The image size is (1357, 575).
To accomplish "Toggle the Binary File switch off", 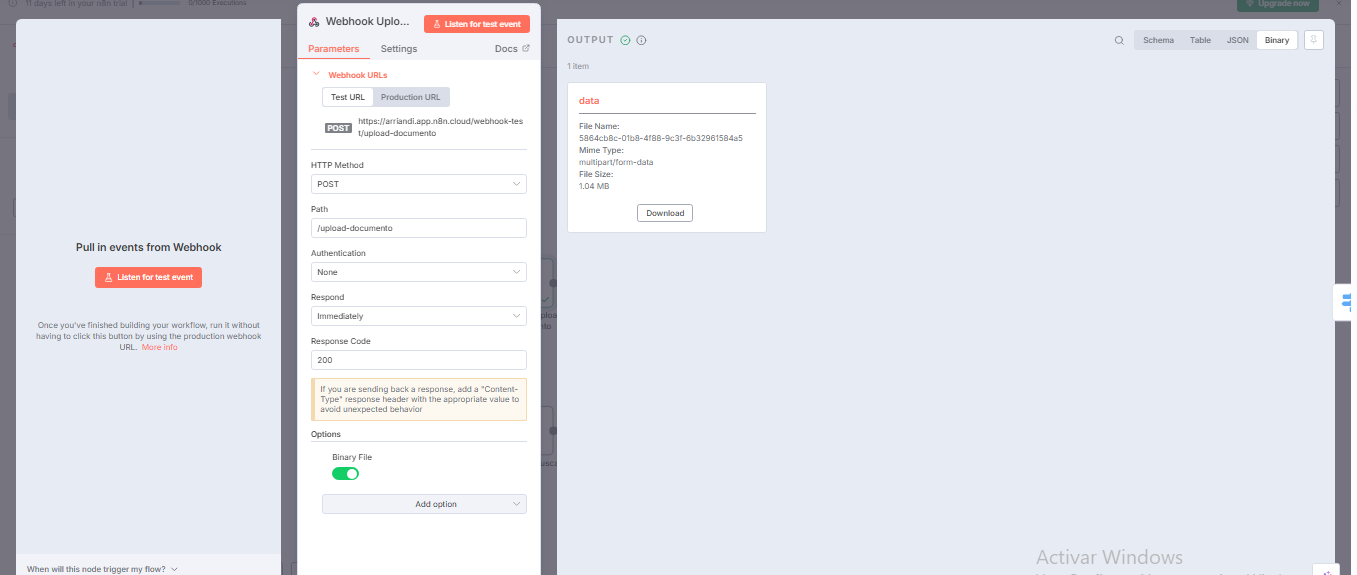I will pos(345,473).
